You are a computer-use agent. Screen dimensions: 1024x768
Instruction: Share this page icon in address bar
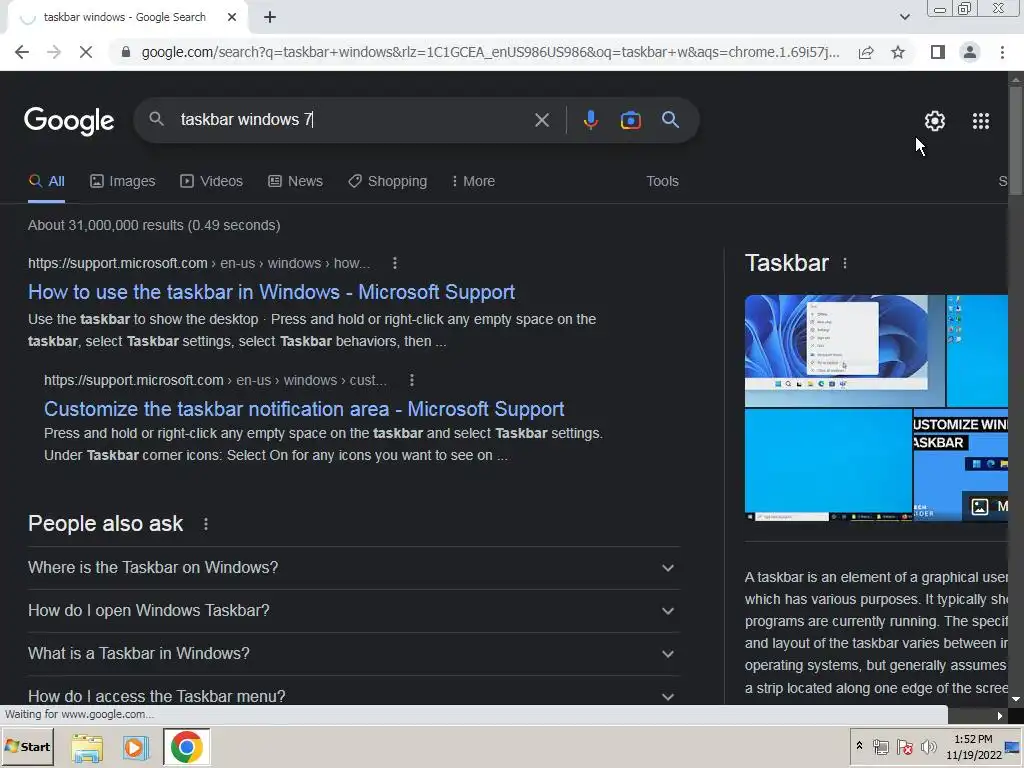(866, 52)
